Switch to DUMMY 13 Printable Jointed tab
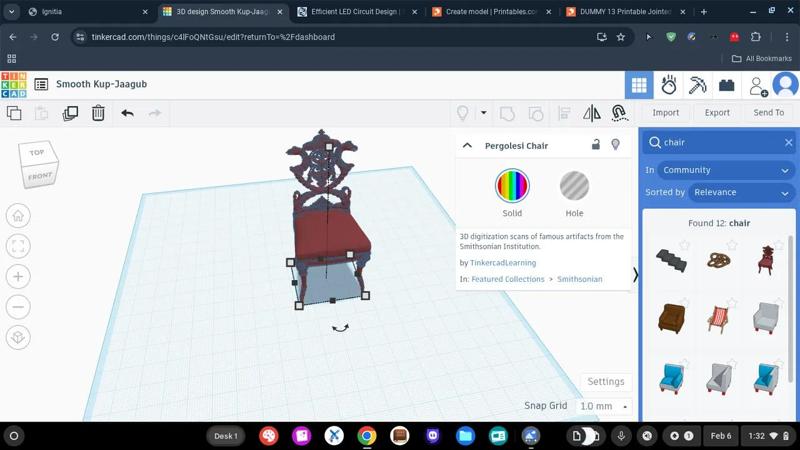This screenshot has height=450, width=800. click(625, 11)
